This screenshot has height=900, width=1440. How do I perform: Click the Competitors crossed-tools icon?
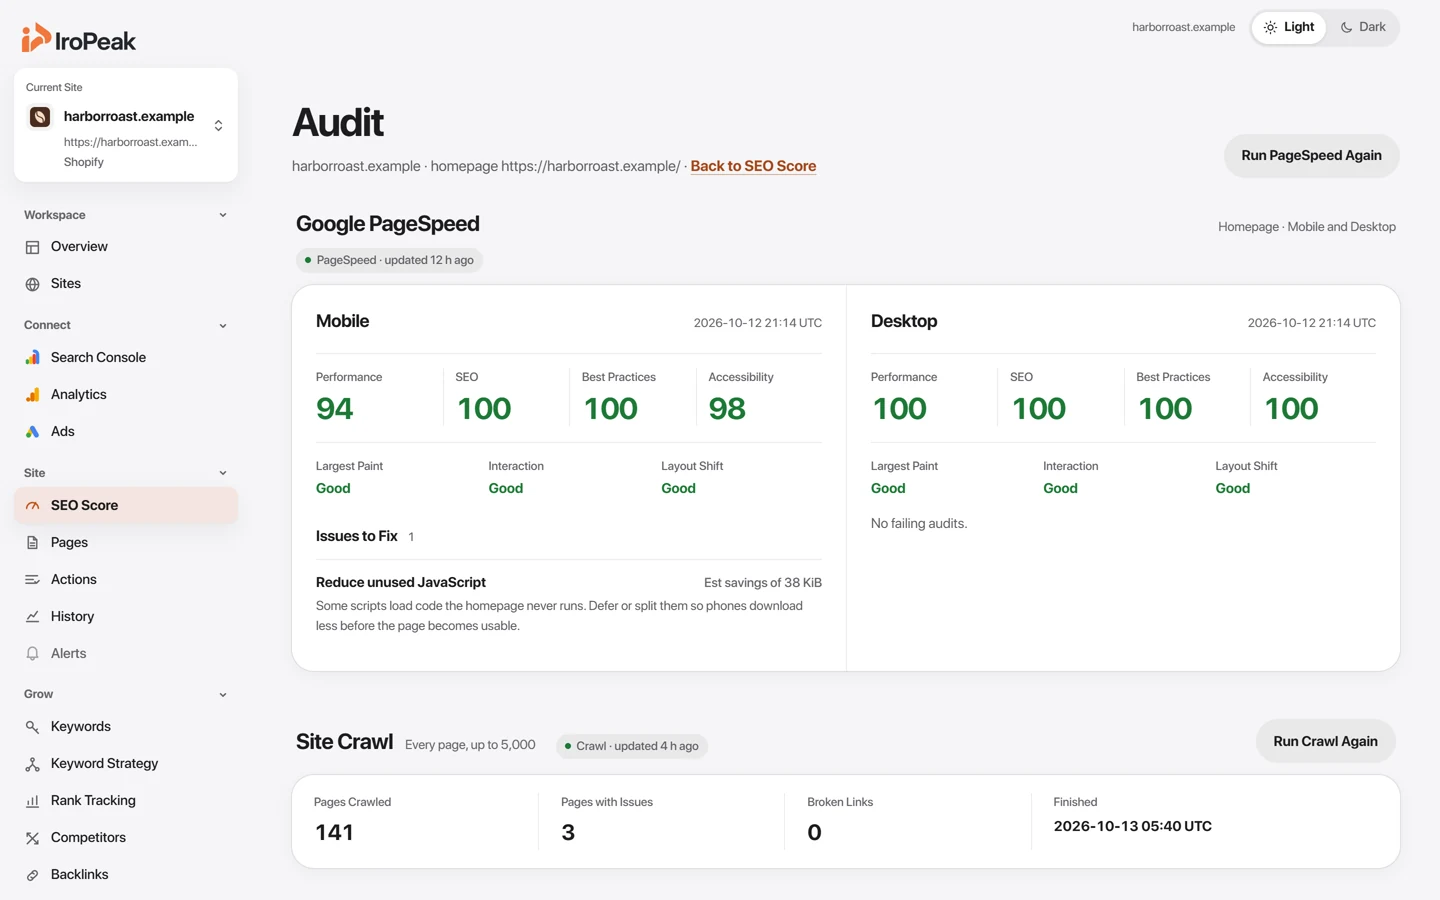(x=32, y=838)
